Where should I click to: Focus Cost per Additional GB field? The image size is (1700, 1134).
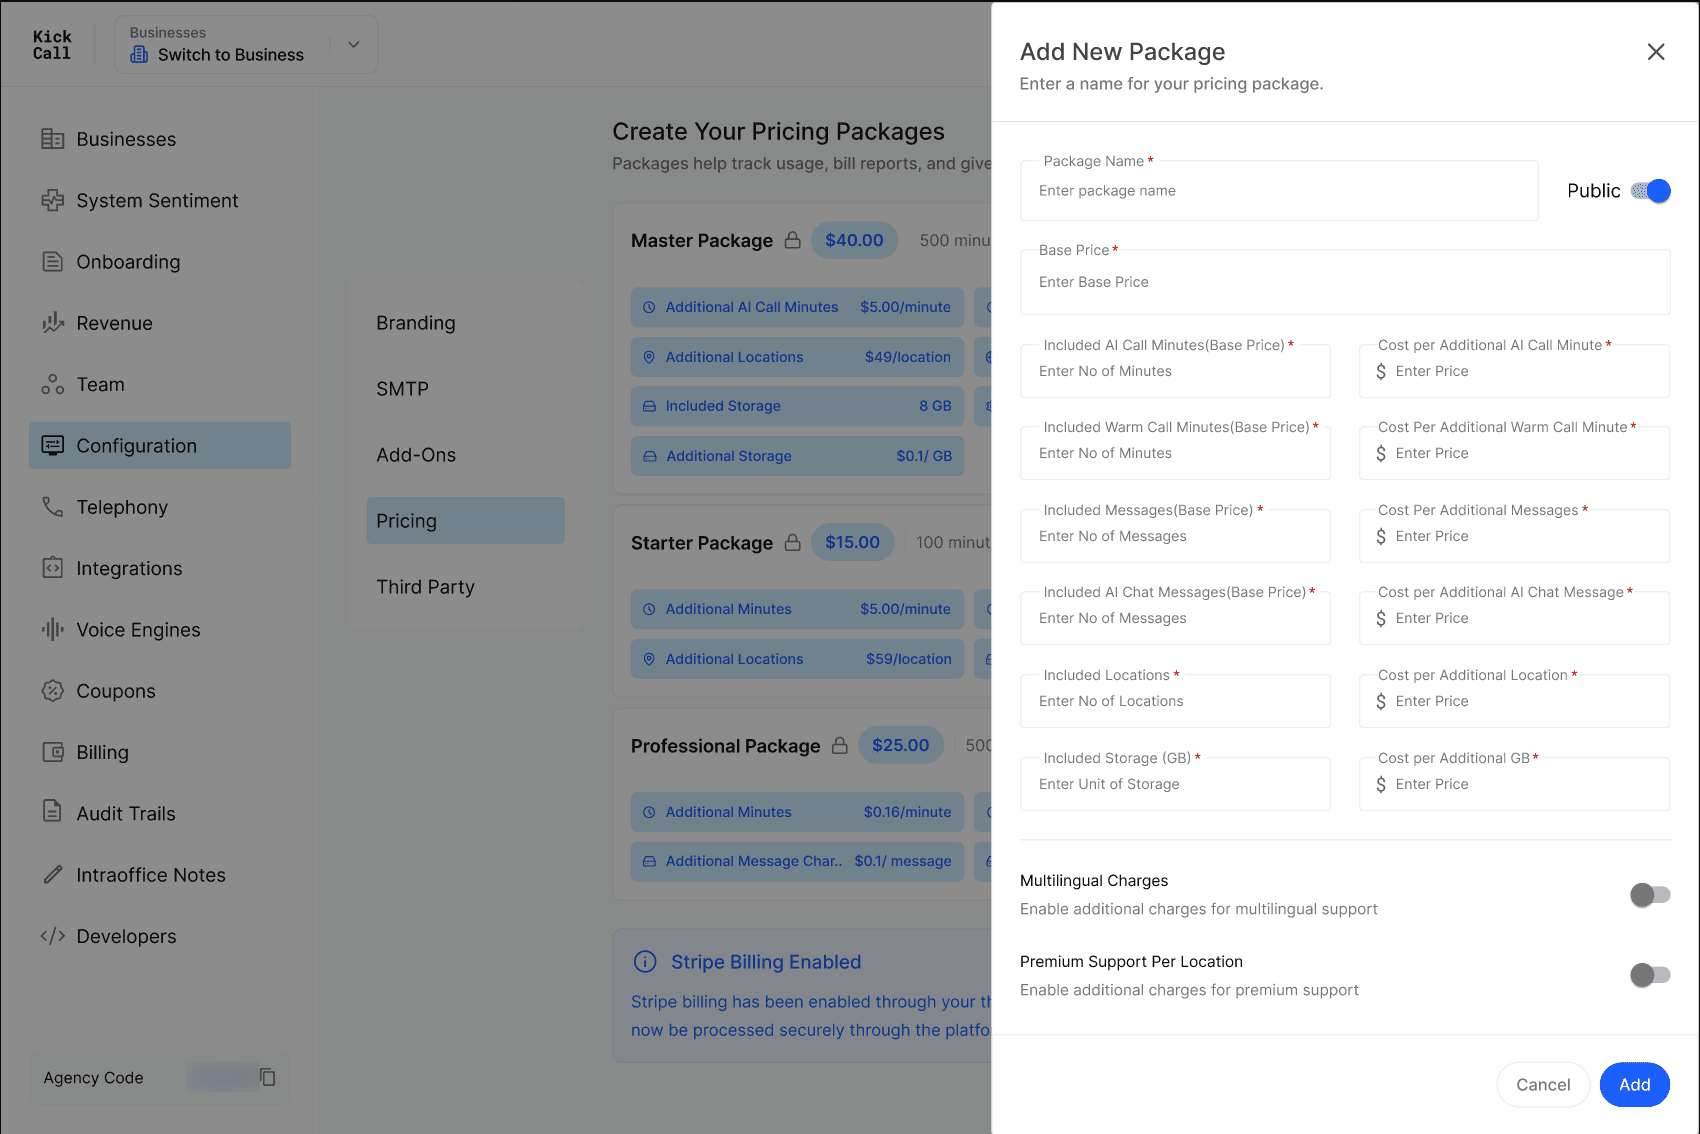pos(1514,784)
